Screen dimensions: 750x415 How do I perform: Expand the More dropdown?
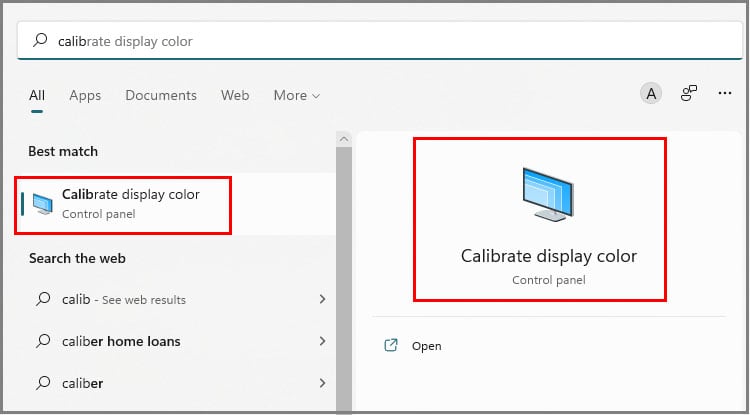pos(297,95)
